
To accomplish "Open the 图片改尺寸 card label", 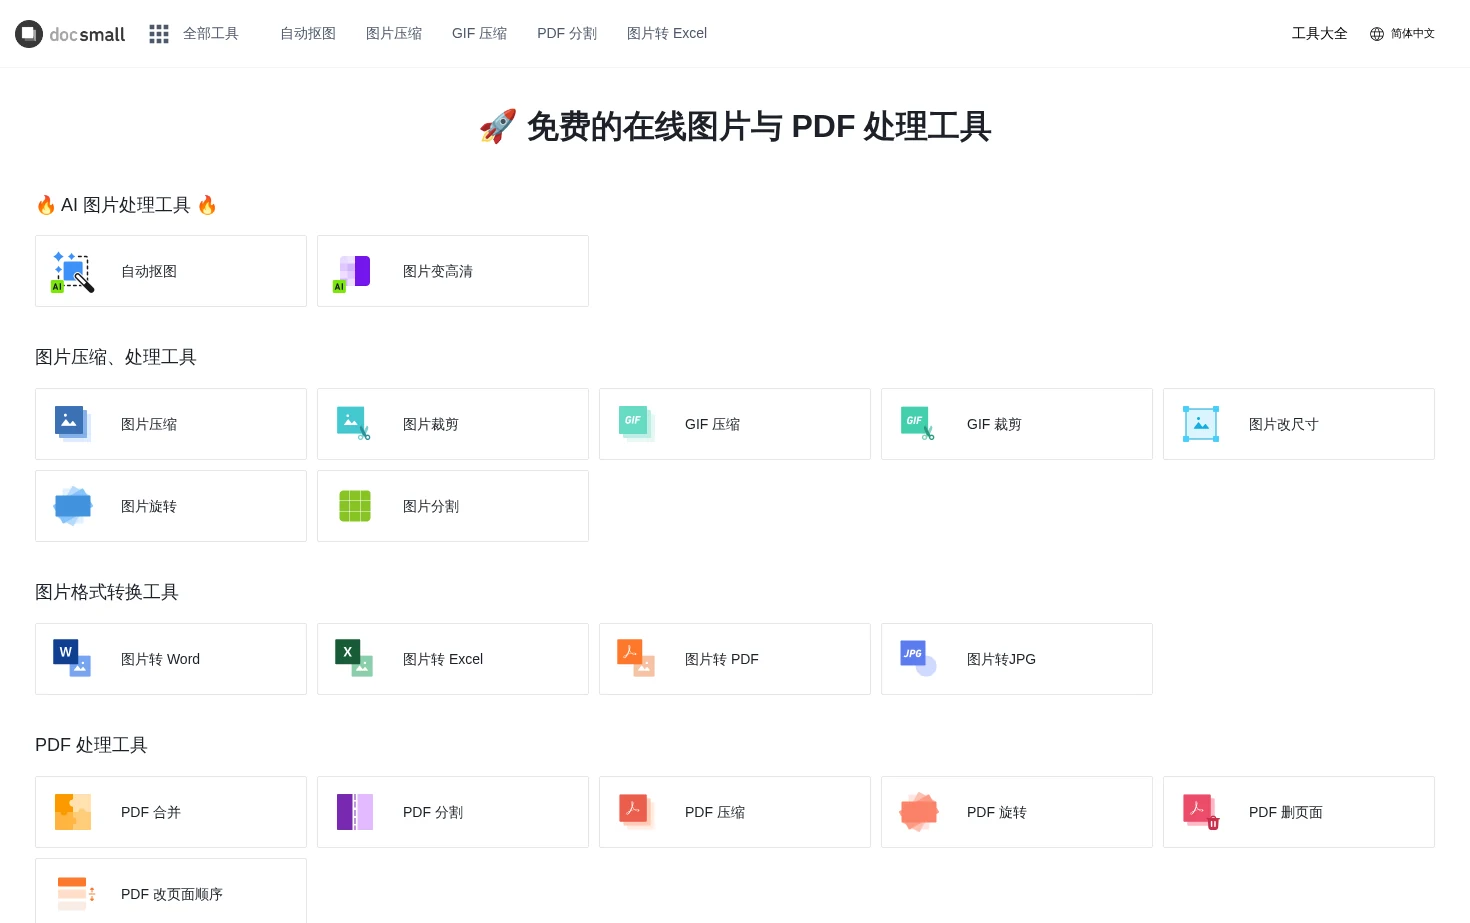I will 1284,424.
